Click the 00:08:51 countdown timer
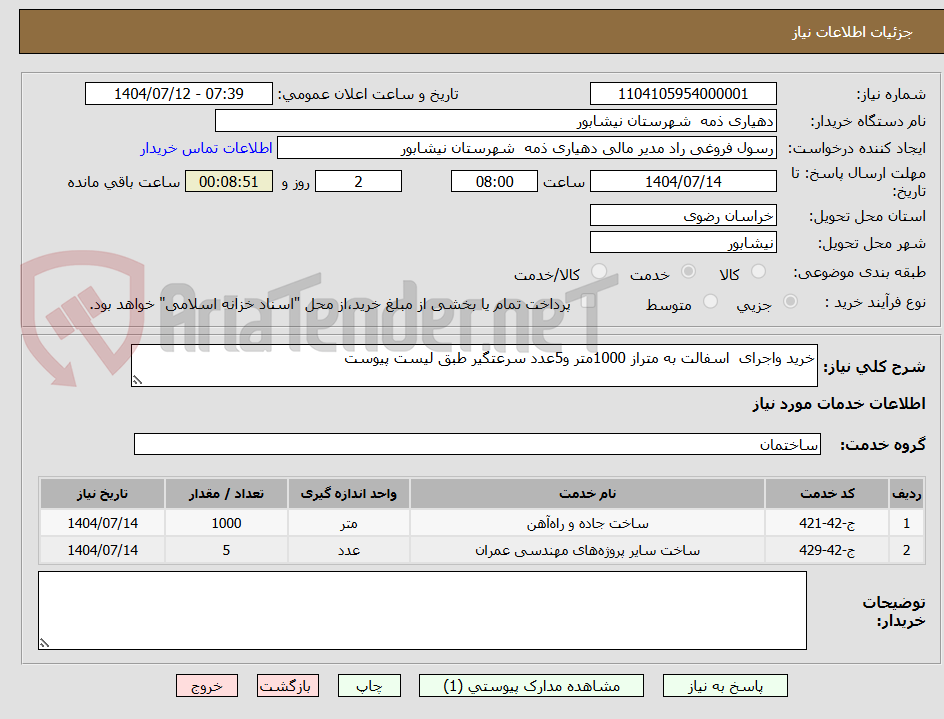 227,181
